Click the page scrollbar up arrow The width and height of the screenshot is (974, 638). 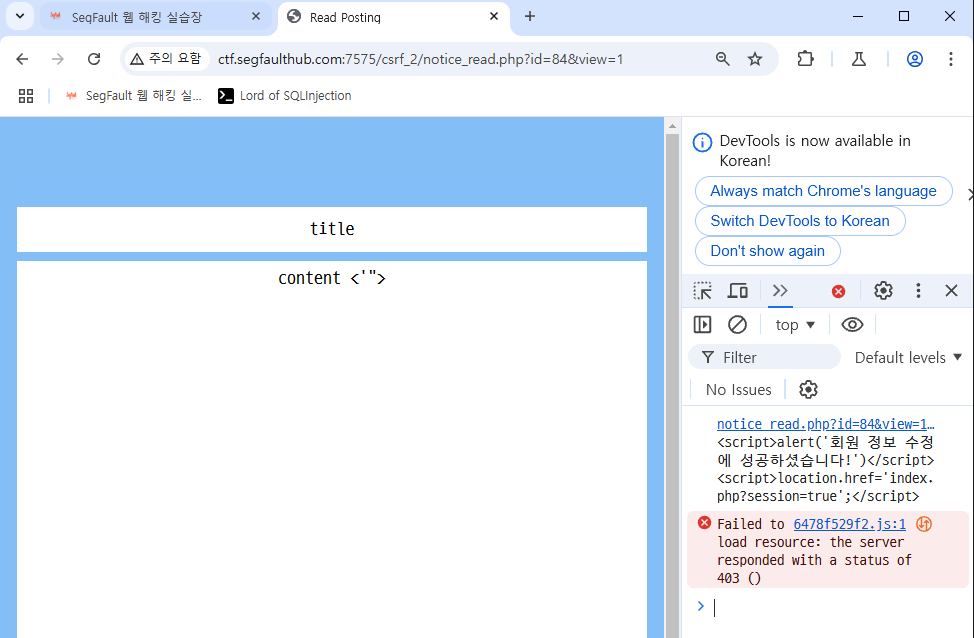point(672,126)
